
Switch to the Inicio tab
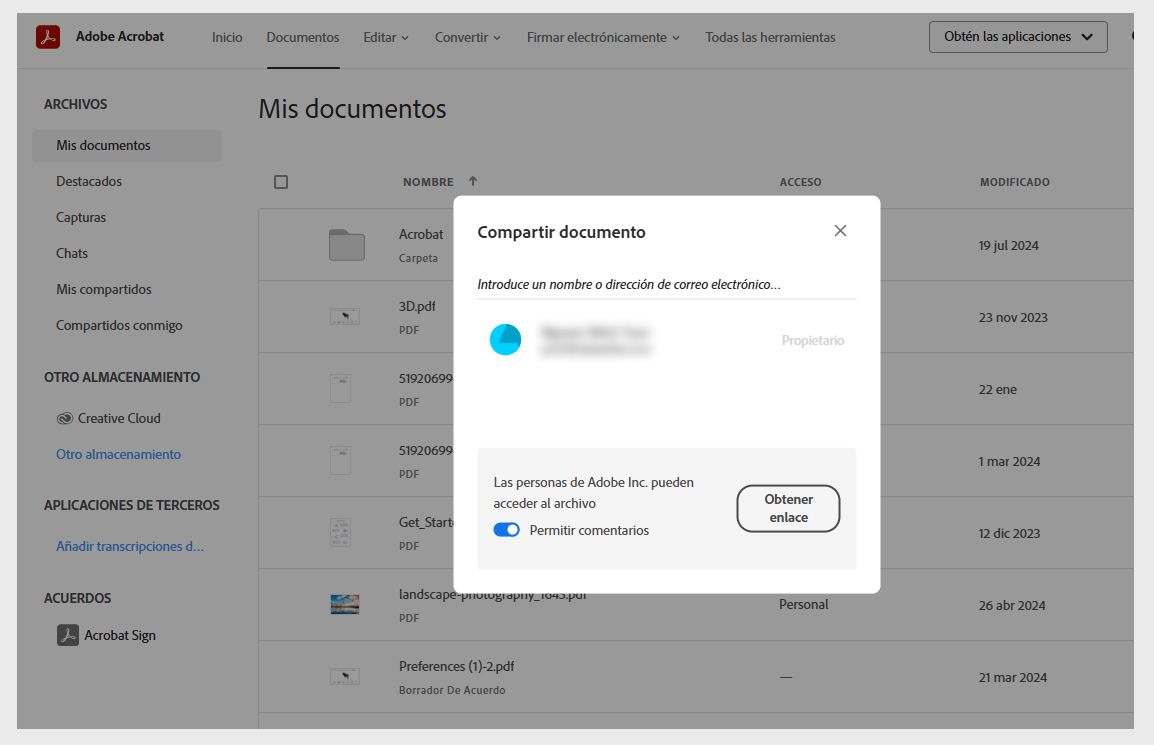tap(227, 37)
